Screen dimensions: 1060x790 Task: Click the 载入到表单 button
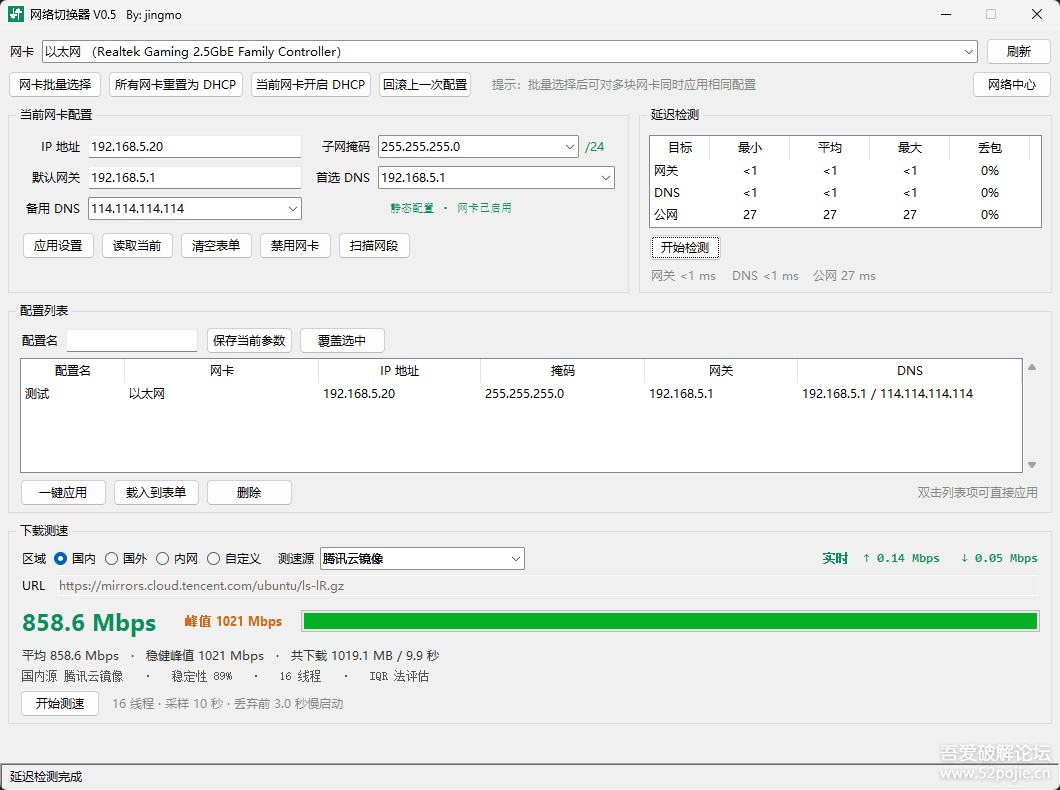[156, 493]
